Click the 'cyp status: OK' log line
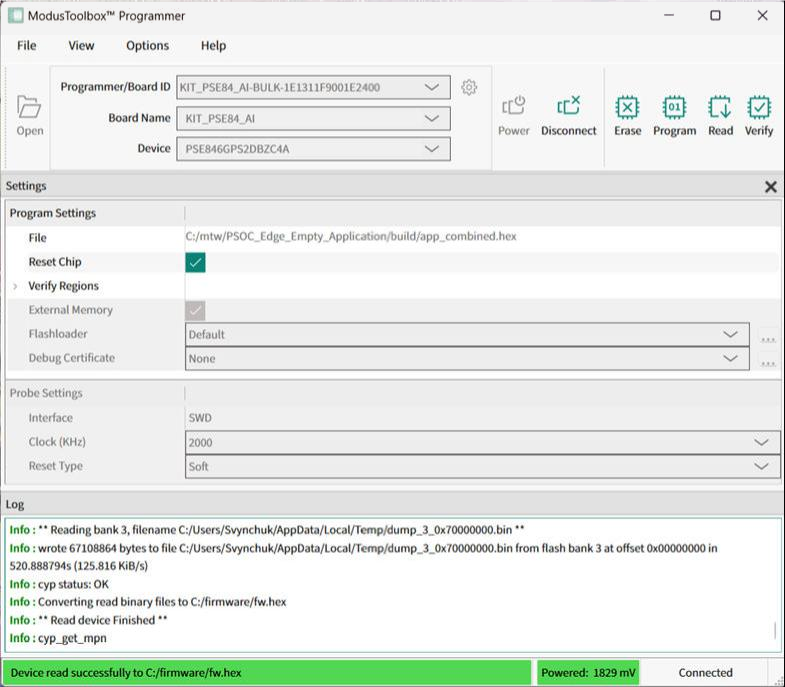785x687 pixels. pos(59,584)
